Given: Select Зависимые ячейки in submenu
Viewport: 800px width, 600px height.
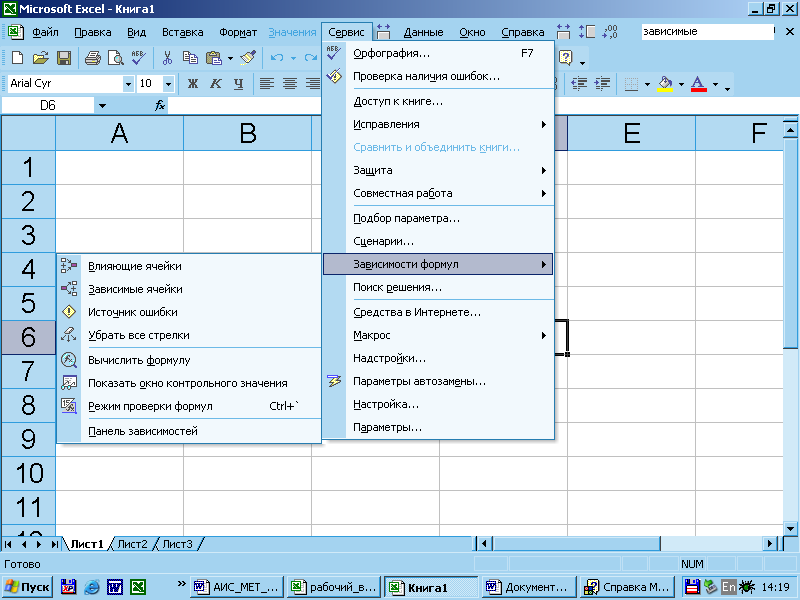Looking at the screenshot, I should 189,289.
